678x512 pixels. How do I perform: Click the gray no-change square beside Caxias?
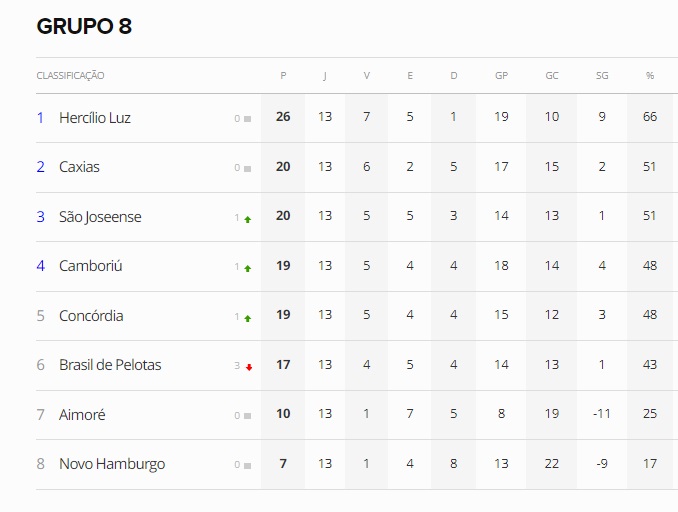click(x=247, y=169)
